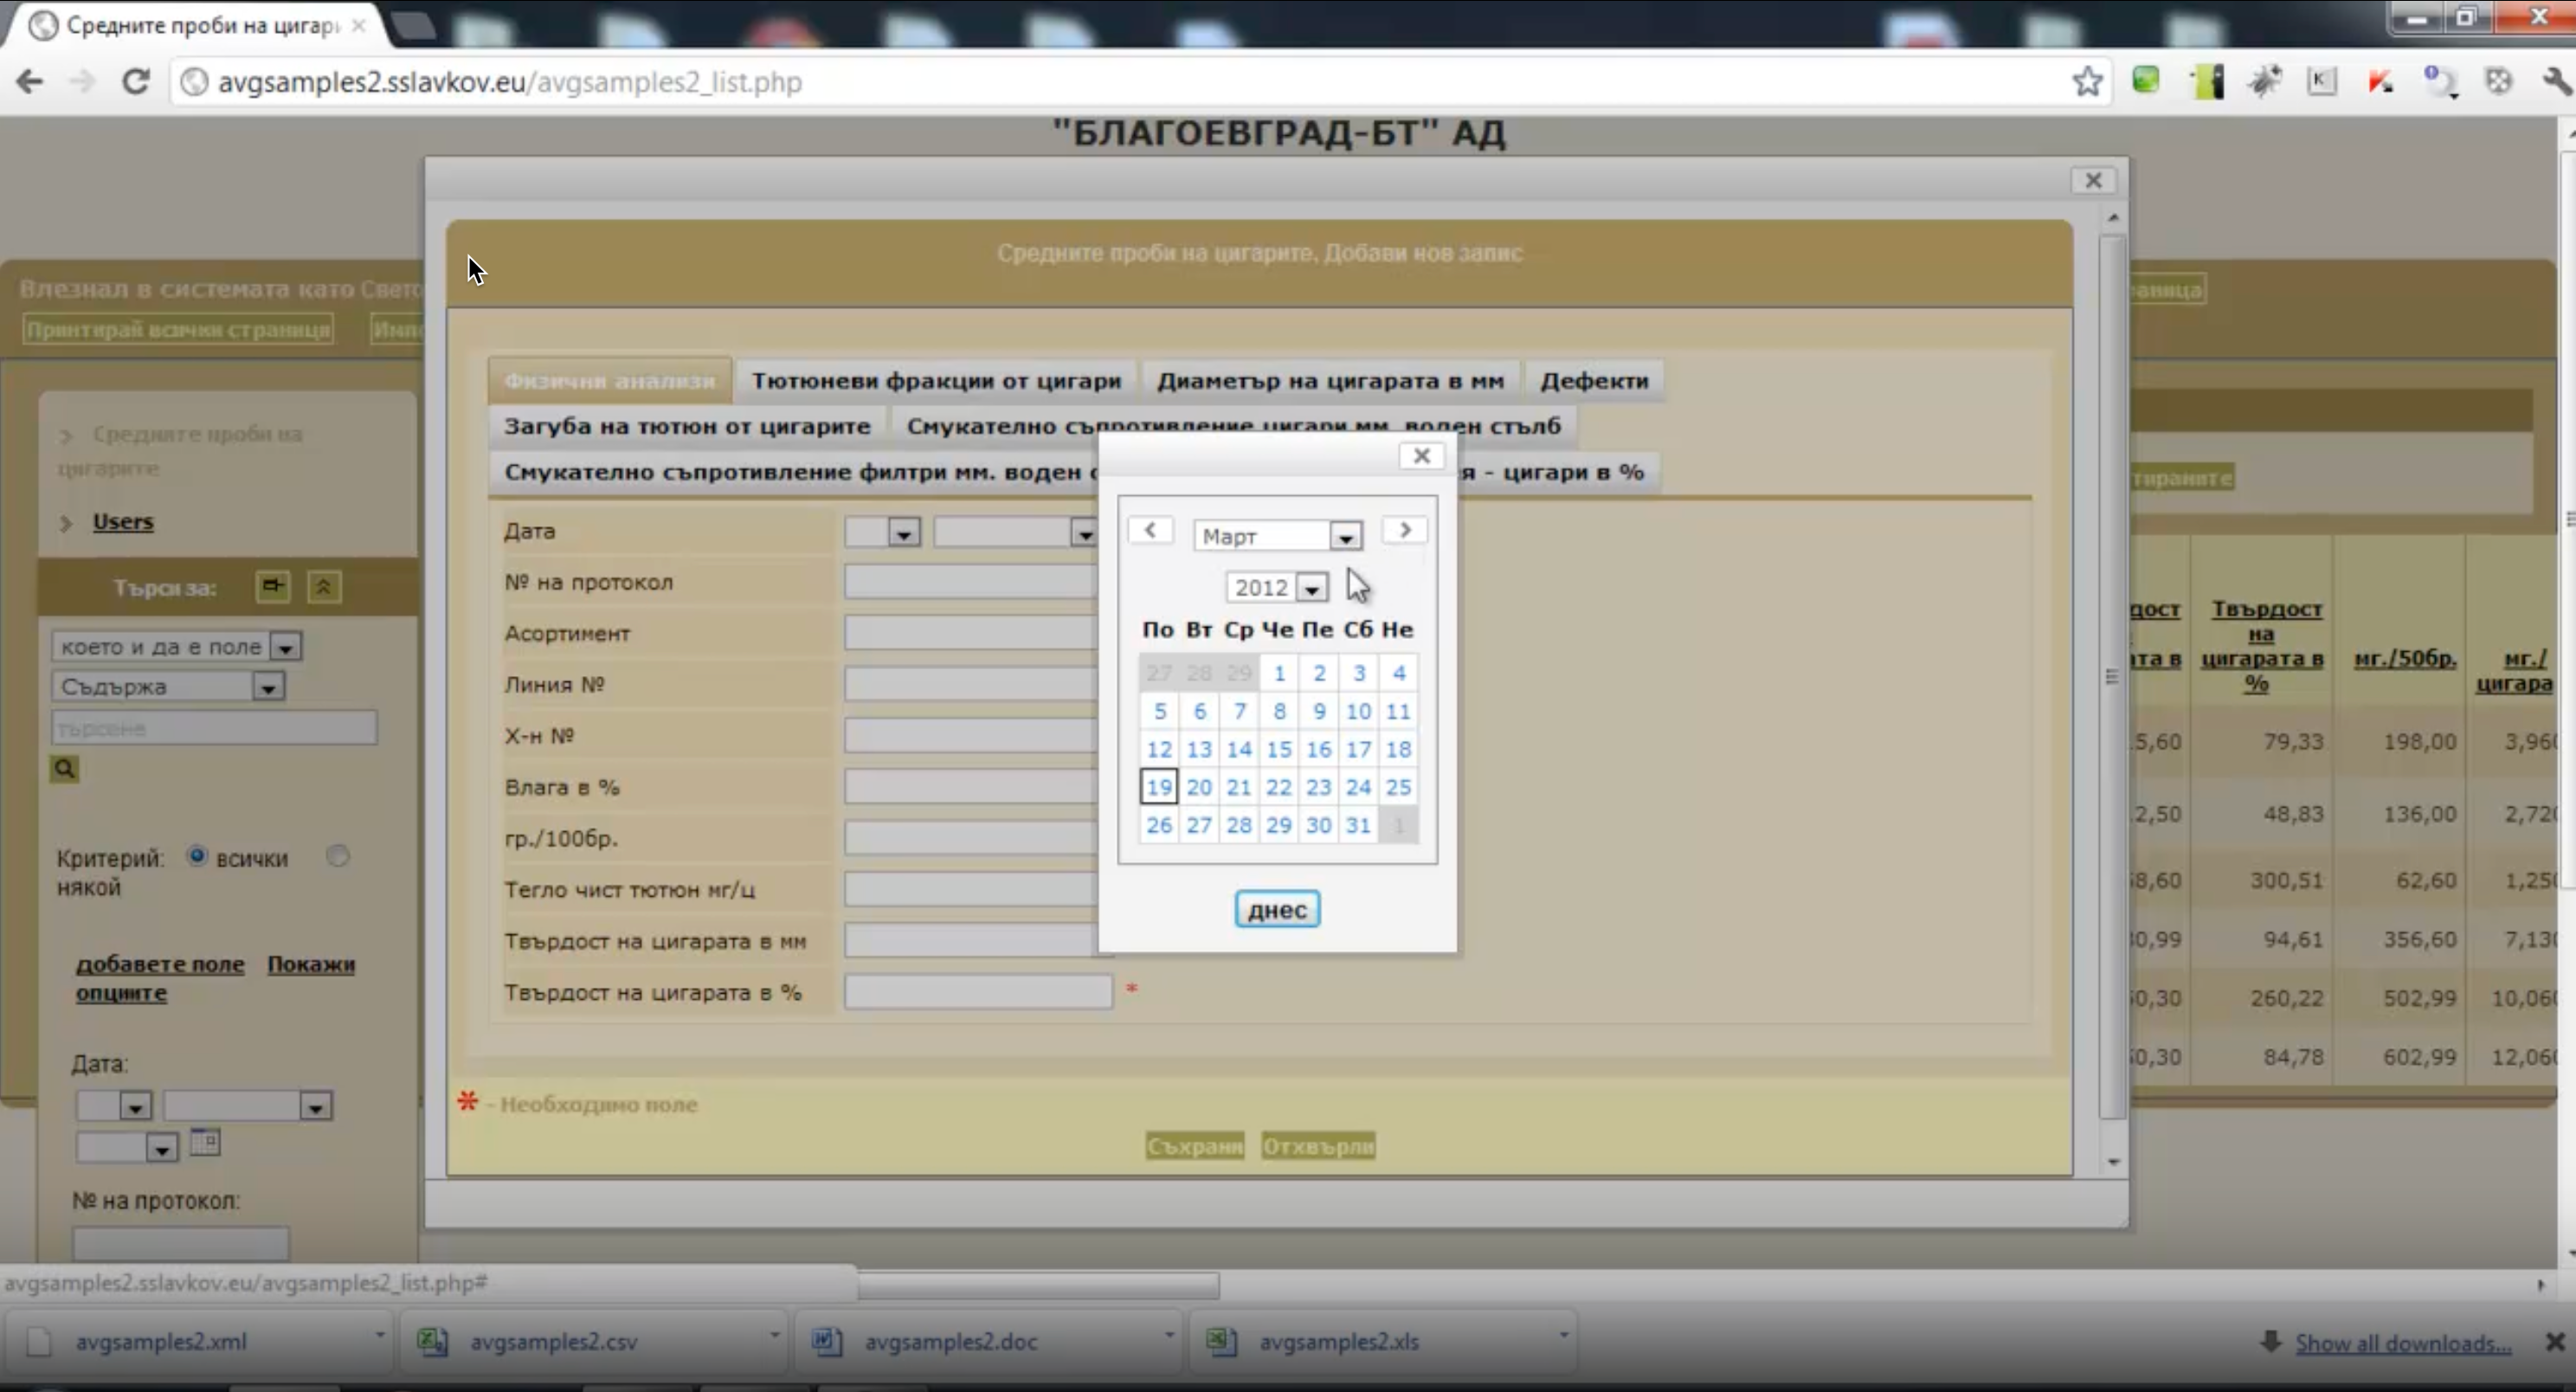Select day 19 in calendar
This screenshot has width=2576, height=1392.
[x=1159, y=787]
